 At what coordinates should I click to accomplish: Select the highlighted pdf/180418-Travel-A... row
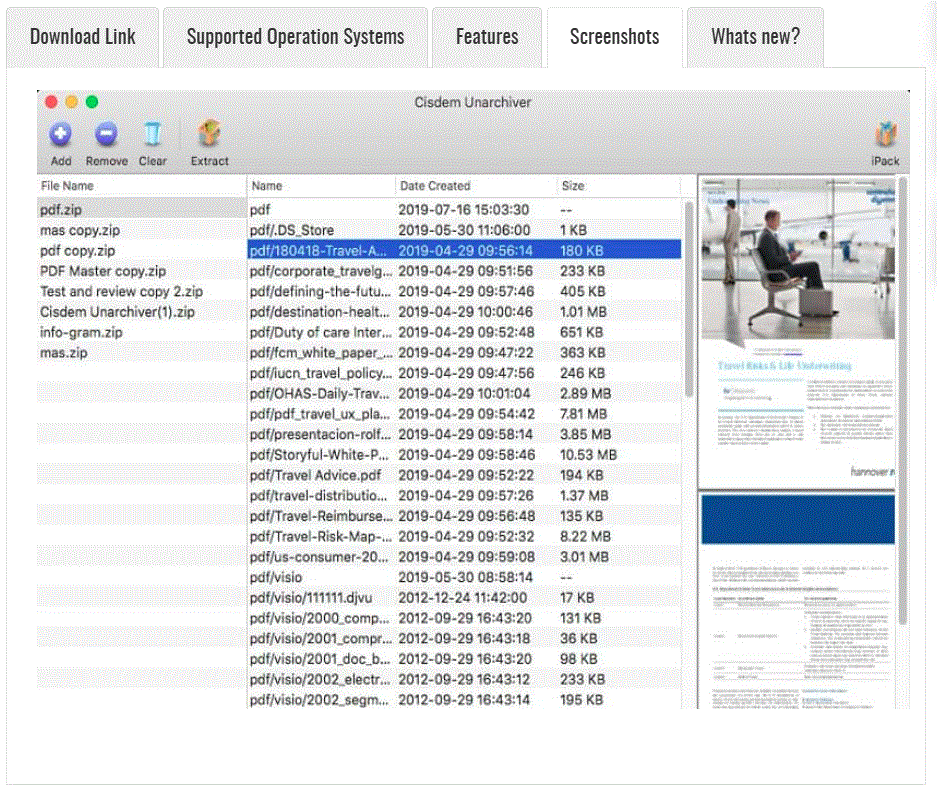(464, 250)
